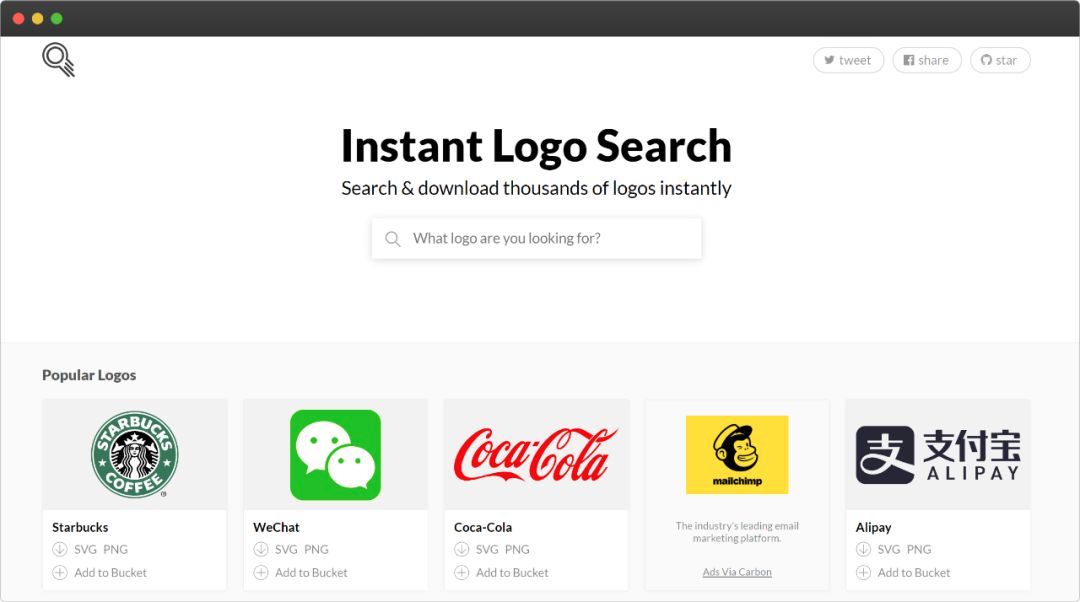The height and width of the screenshot is (602, 1080).
Task: Click the green maximize window button
Action: point(56,19)
